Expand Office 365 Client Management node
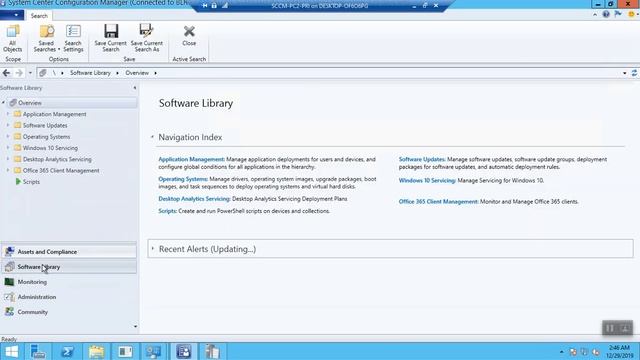This screenshot has height=360, width=640. (7, 170)
